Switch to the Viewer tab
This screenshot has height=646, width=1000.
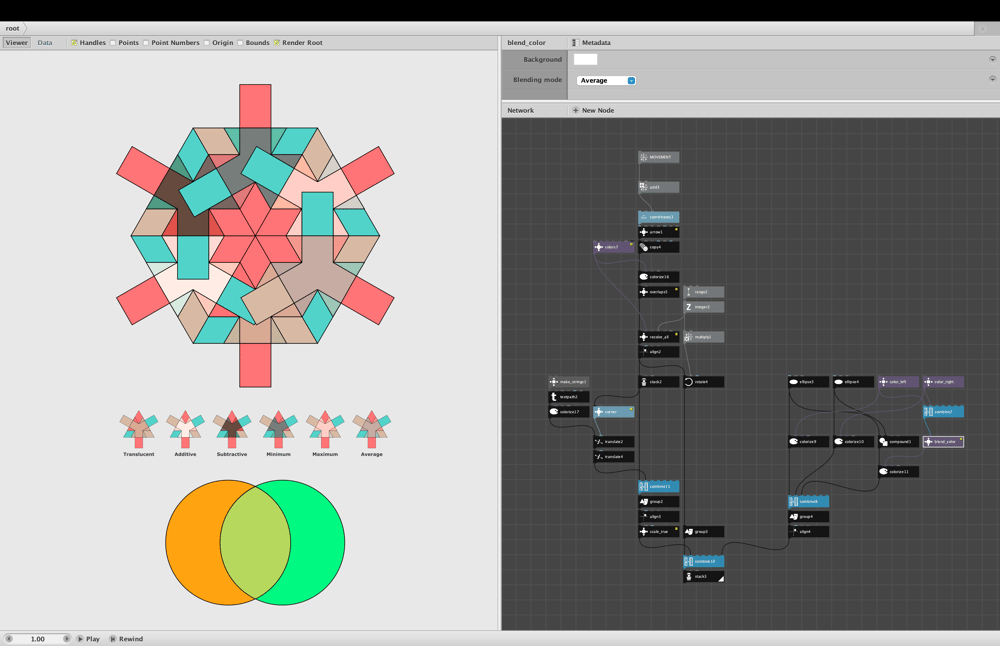17,43
